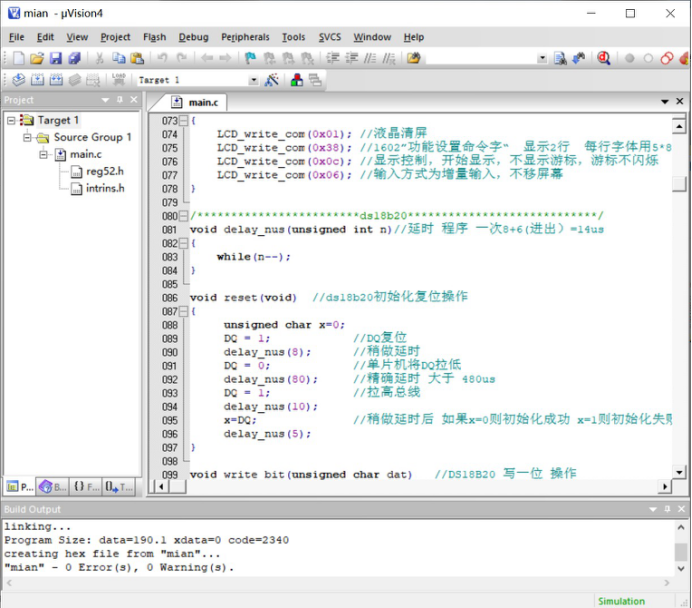Collapse the main.c tree node
692x608 pixels.
(44, 154)
